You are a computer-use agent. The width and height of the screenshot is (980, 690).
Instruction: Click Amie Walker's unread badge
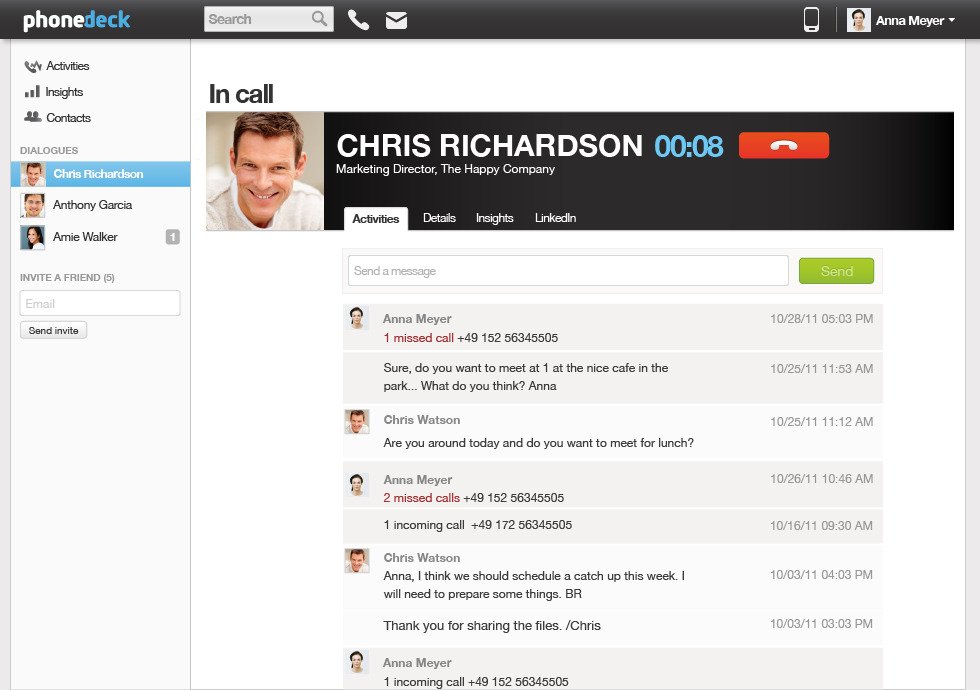pyautogui.click(x=172, y=237)
